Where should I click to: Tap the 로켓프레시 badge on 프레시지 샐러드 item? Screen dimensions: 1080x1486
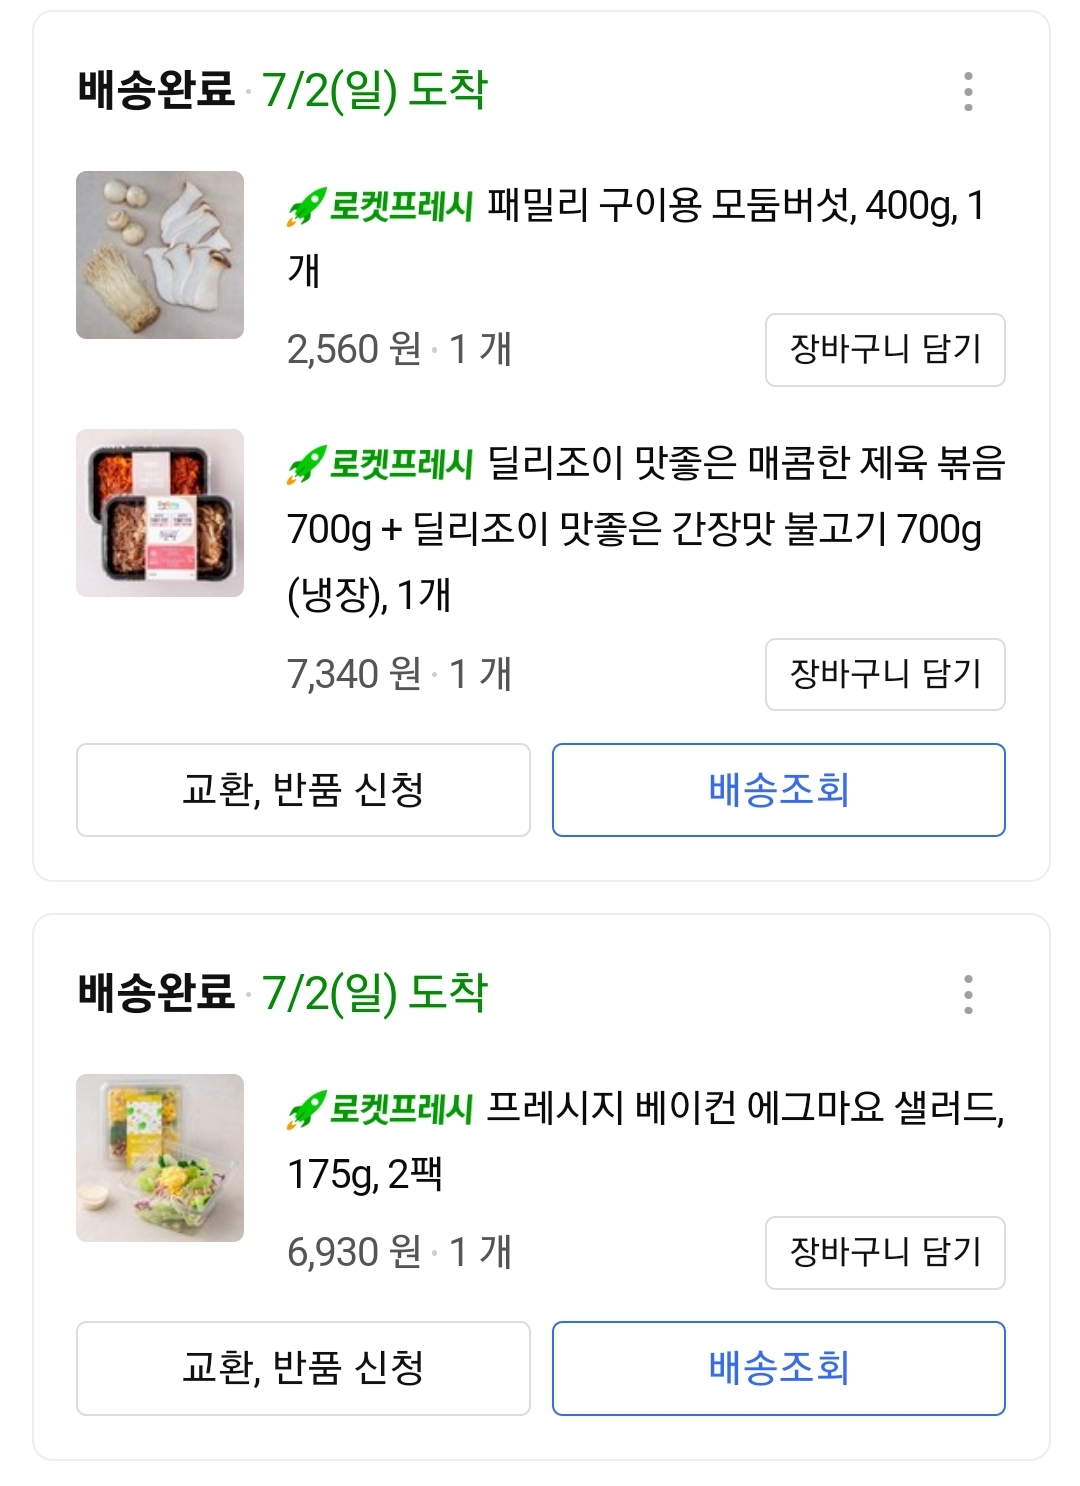click(380, 1109)
